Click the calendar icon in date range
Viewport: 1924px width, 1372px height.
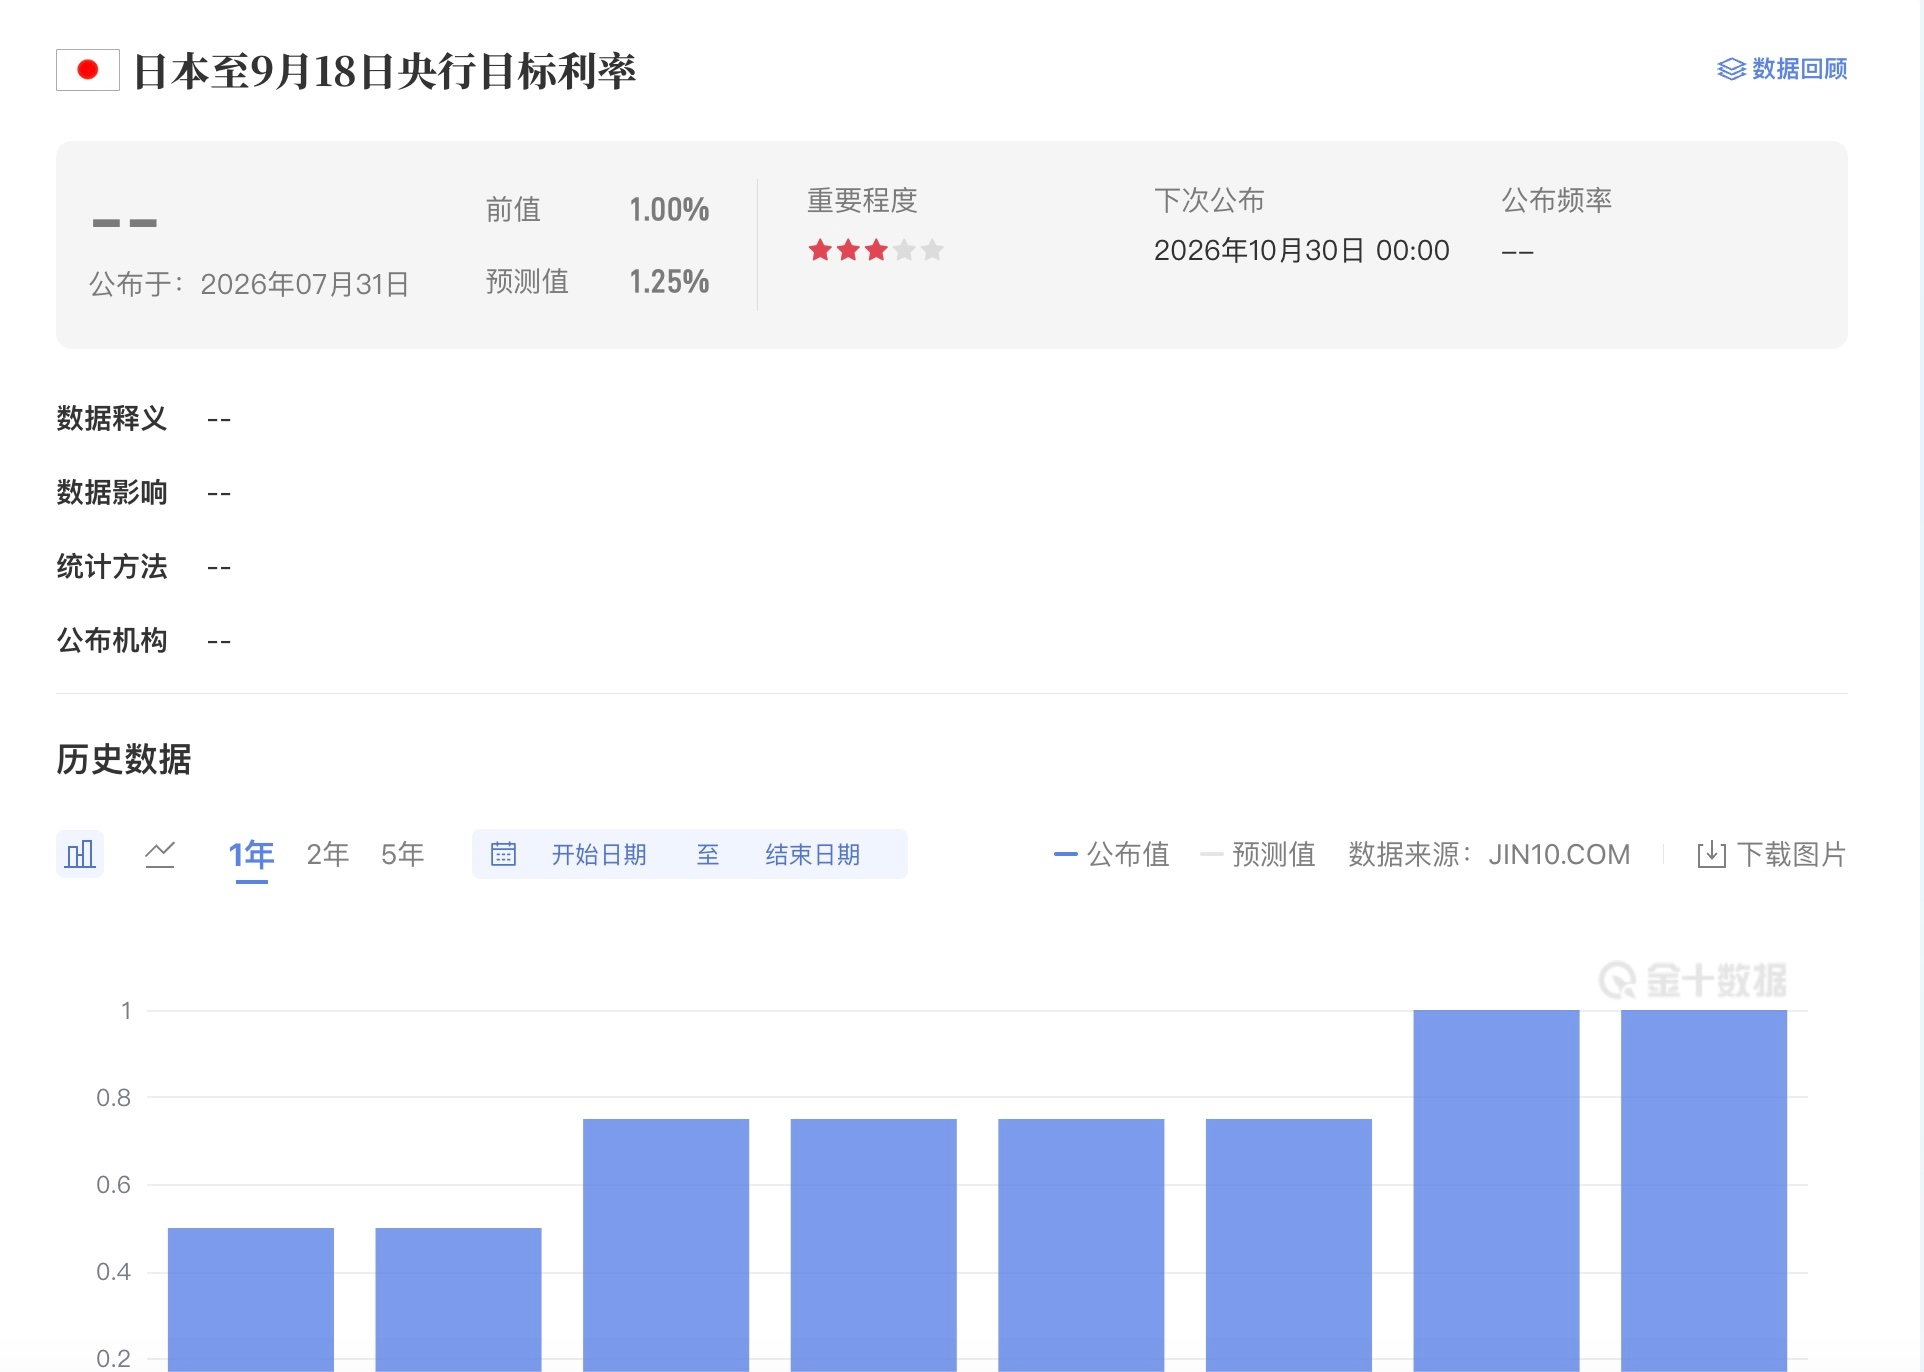tap(503, 854)
